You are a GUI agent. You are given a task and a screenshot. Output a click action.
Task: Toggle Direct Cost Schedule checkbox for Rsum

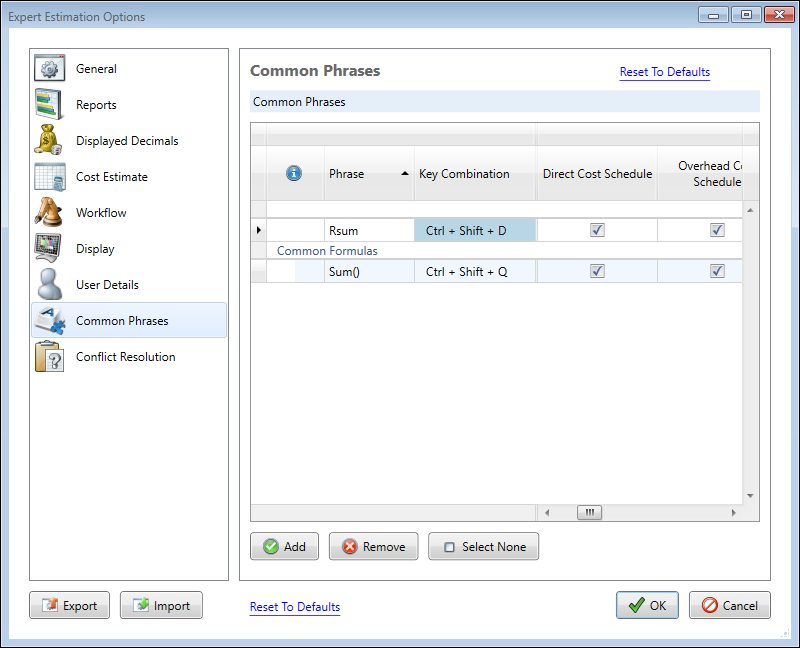(x=597, y=230)
